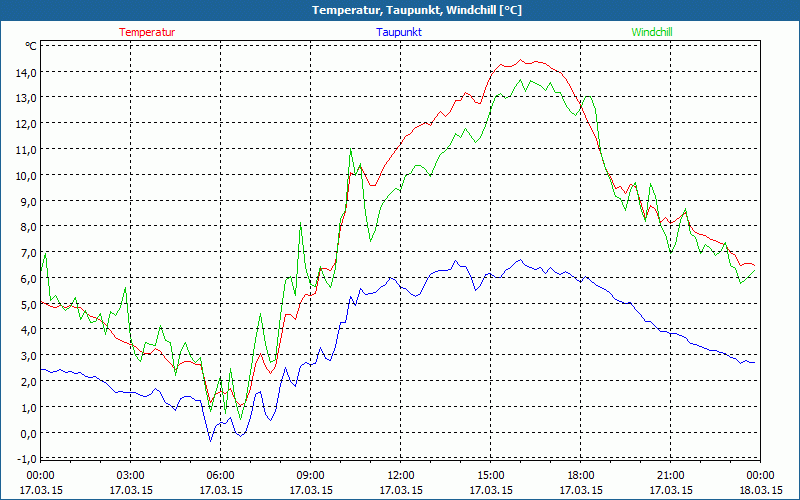The width and height of the screenshot is (800, 500).
Task: Click the 8,0 y-axis label
Action: click(28, 227)
